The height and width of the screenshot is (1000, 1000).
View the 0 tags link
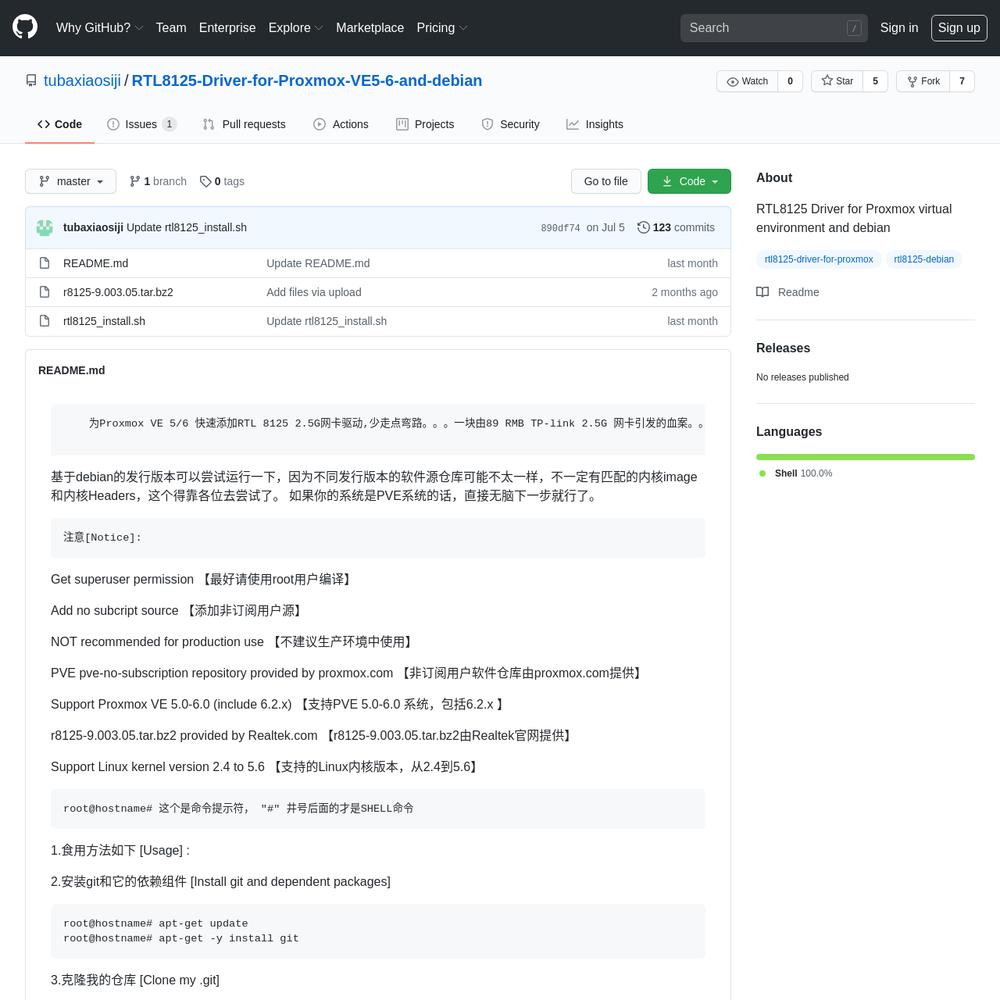pyautogui.click(x=222, y=181)
